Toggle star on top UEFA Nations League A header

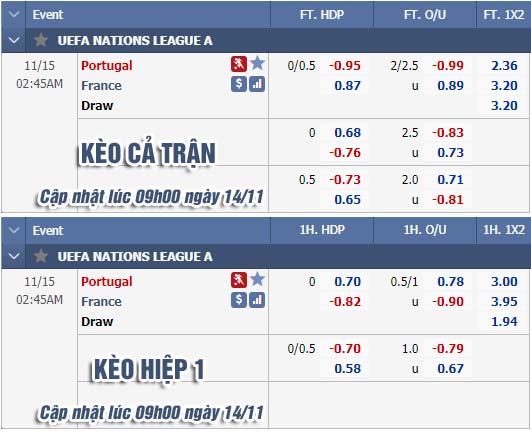pyautogui.click(x=41, y=40)
